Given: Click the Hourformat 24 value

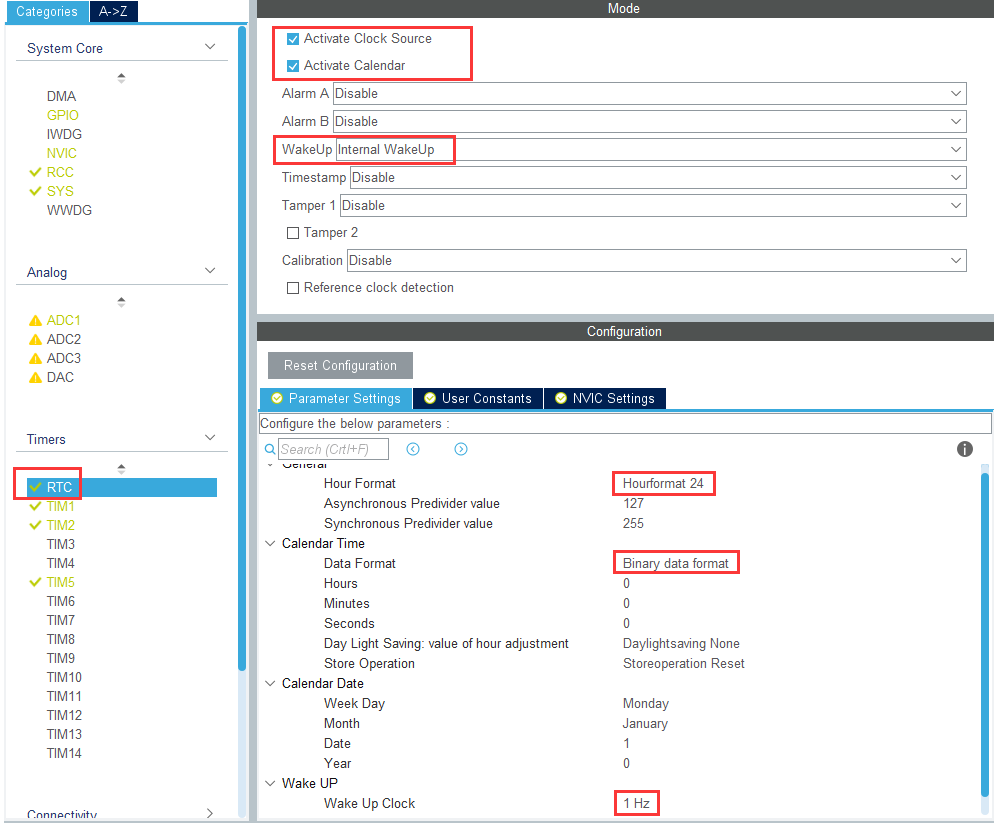Looking at the screenshot, I should point(663,483).
